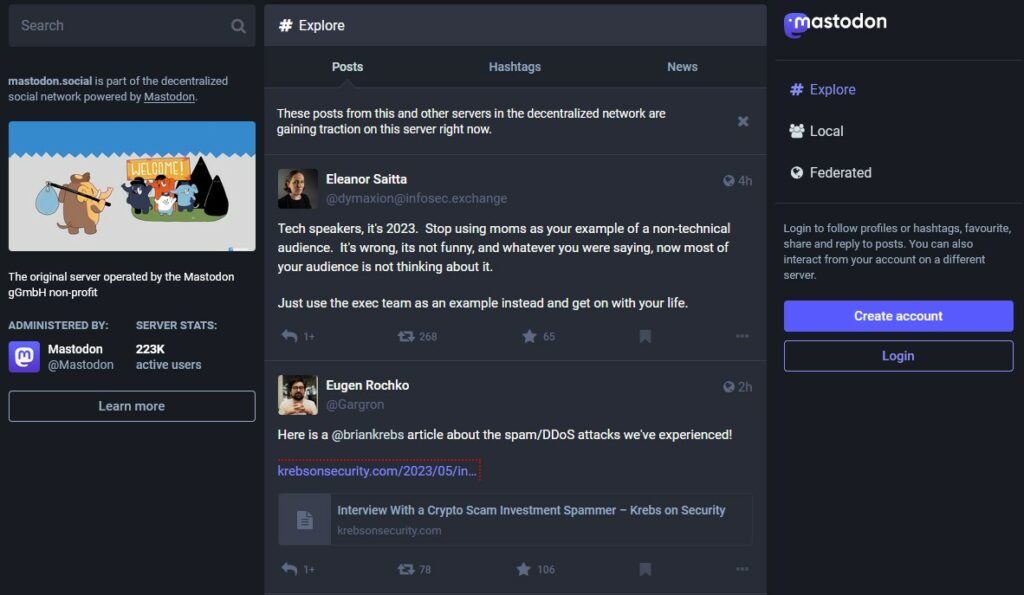Dismiss the gaining traction notice
This screenshot has height=595, width=1024.
point(743,121)
